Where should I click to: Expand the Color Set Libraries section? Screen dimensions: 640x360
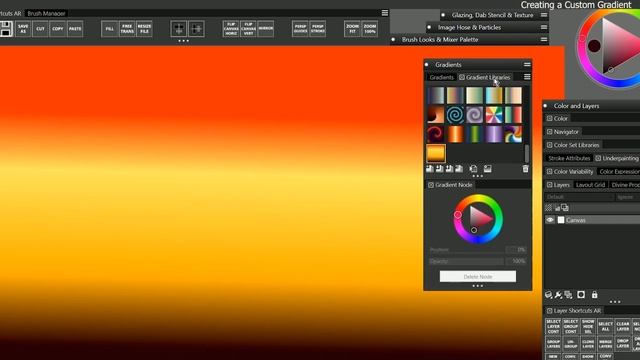coord(549,145)
